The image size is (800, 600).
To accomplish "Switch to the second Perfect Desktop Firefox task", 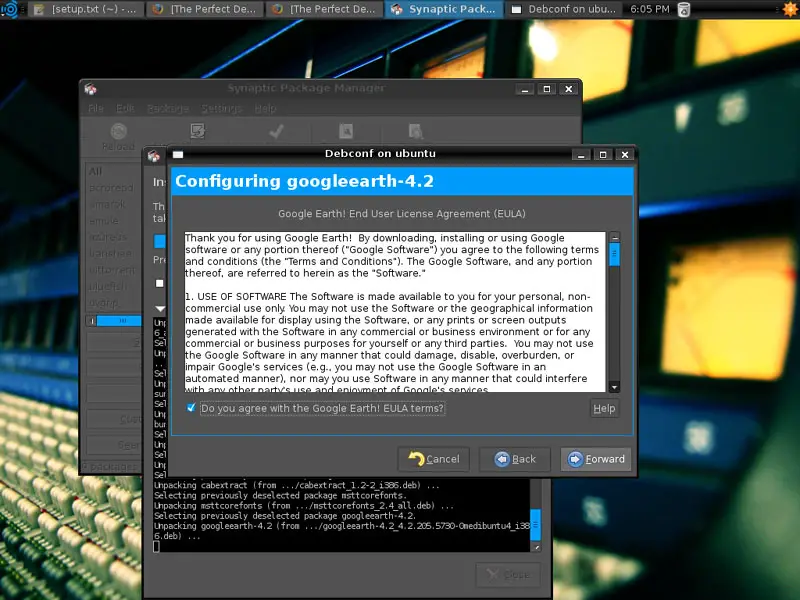I will pos(324,9).
